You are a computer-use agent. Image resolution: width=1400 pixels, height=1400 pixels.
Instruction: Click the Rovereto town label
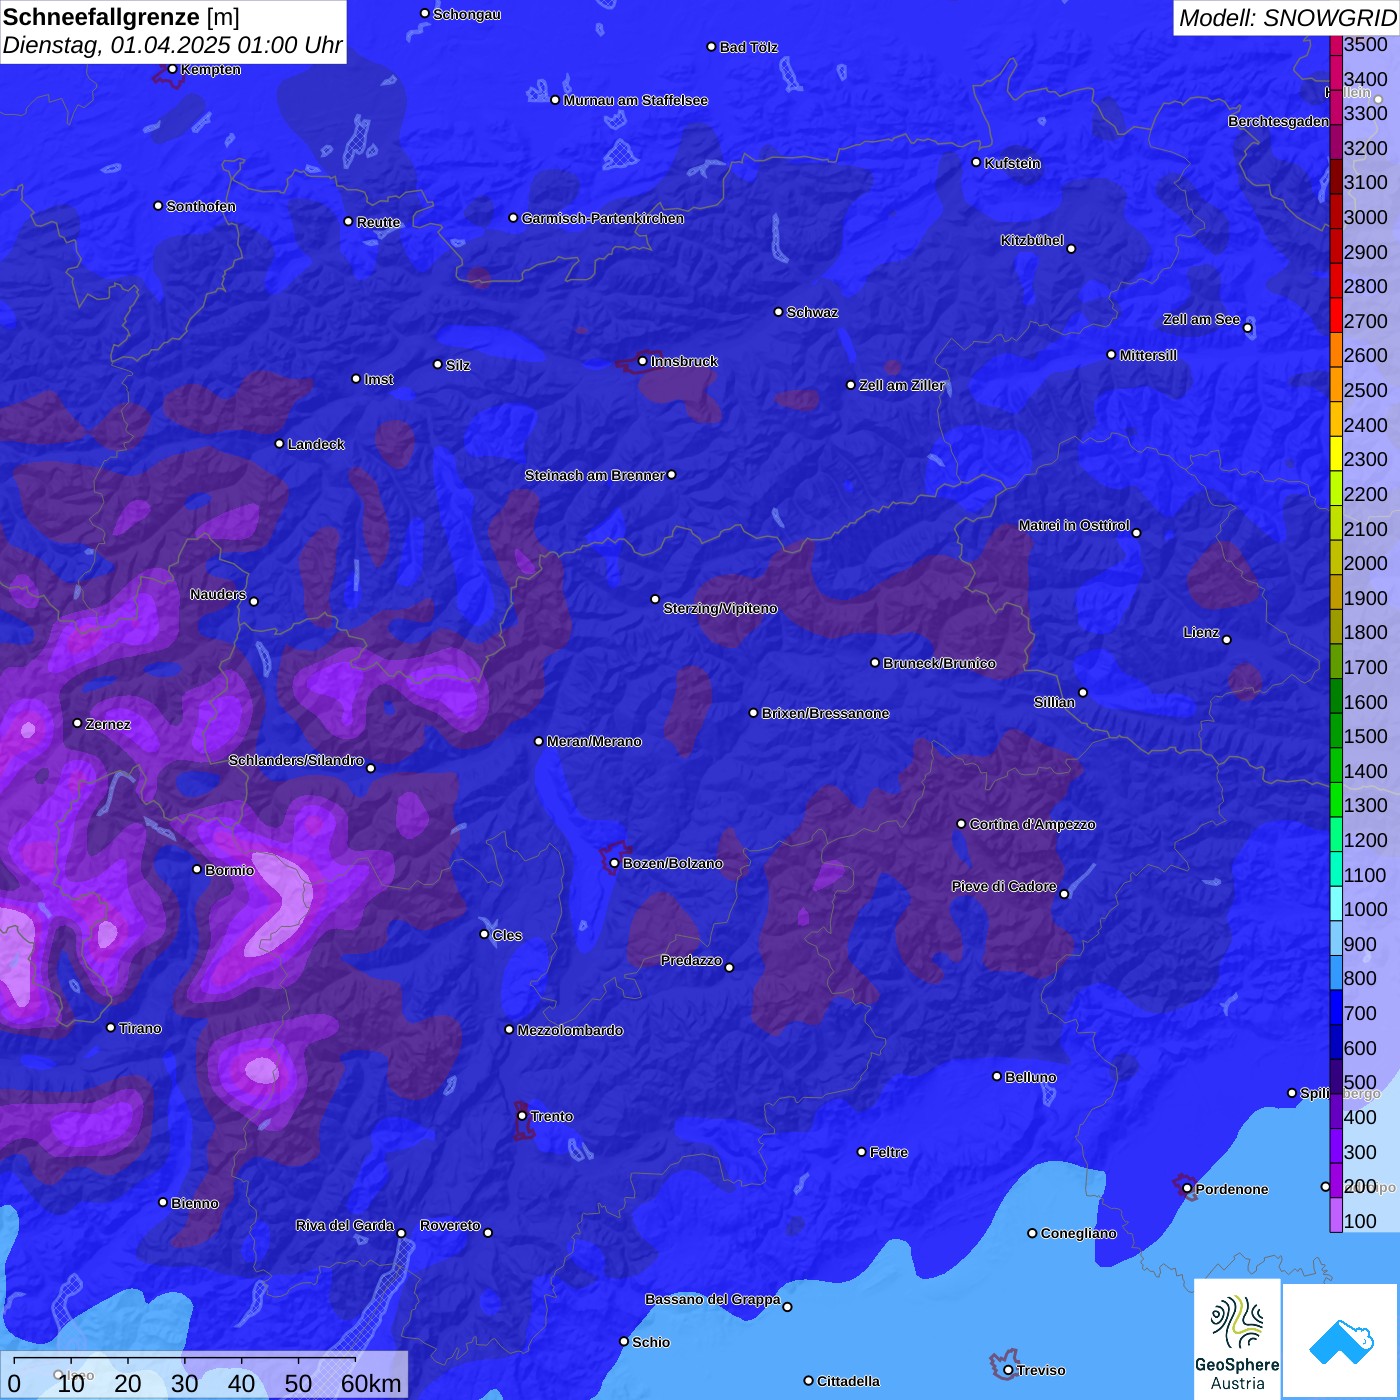[450, 1225]
